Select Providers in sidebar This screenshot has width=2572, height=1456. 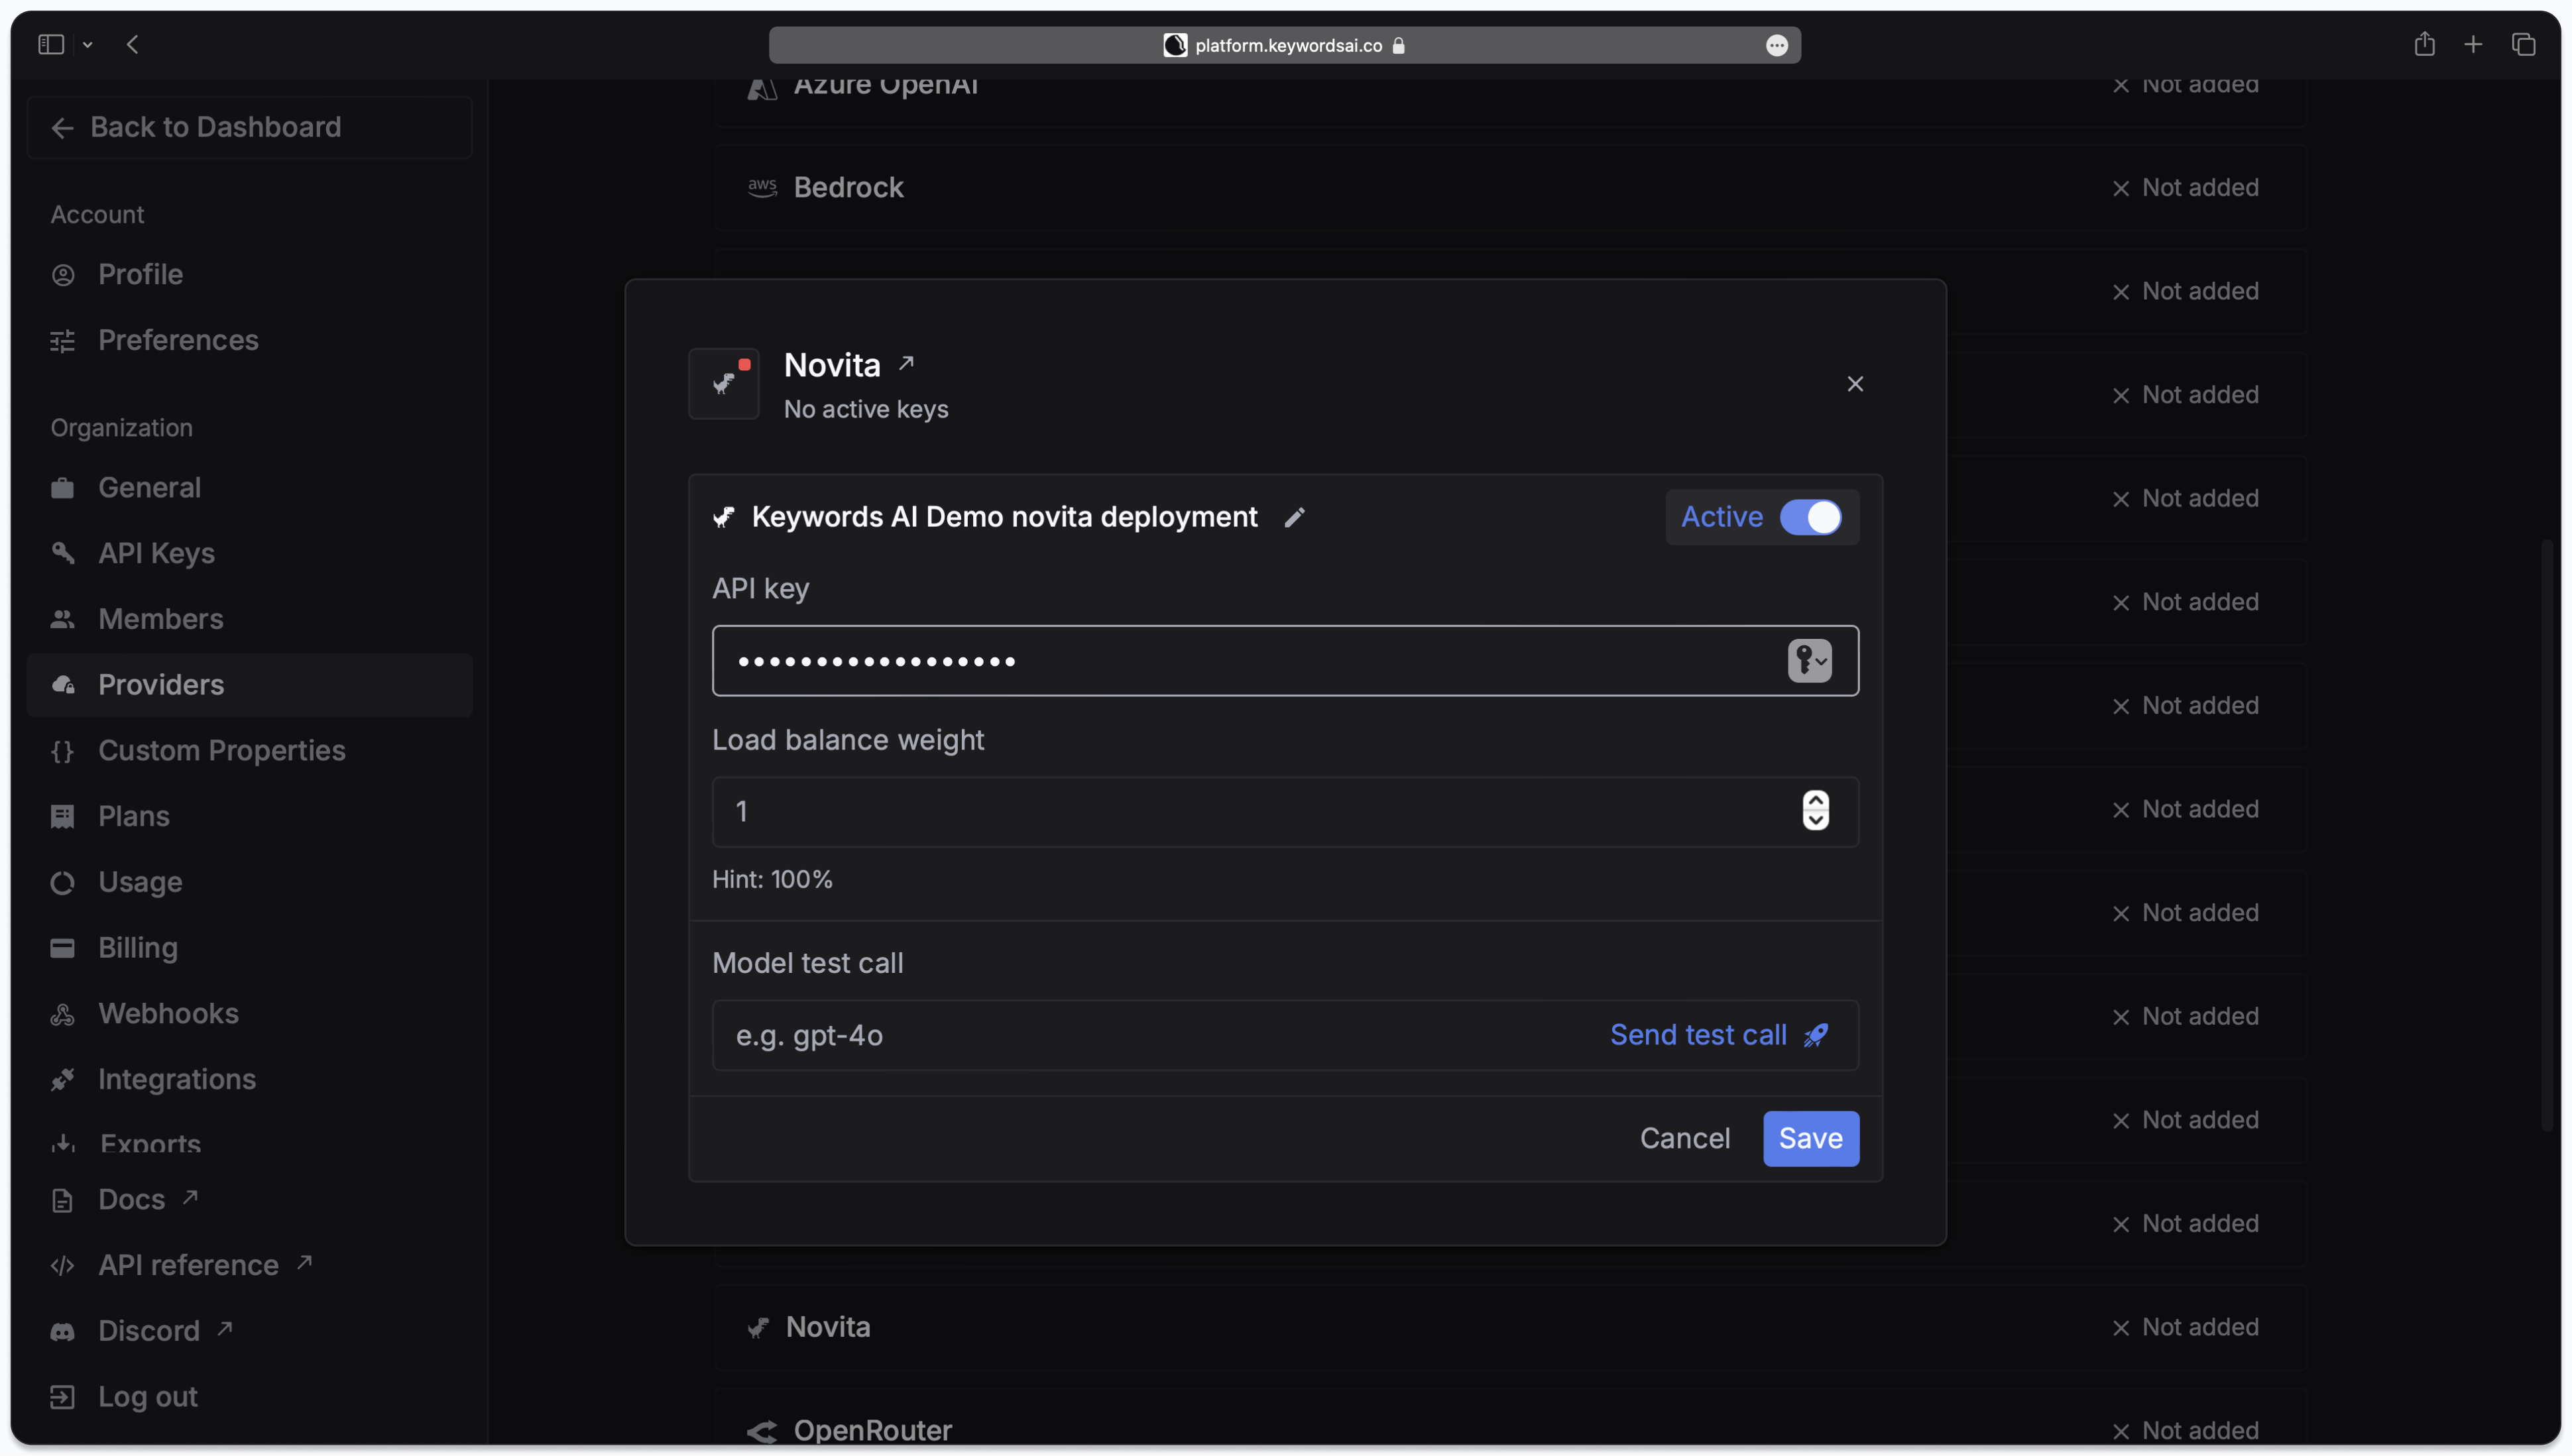pyautogui.click(x=250, y=685)
